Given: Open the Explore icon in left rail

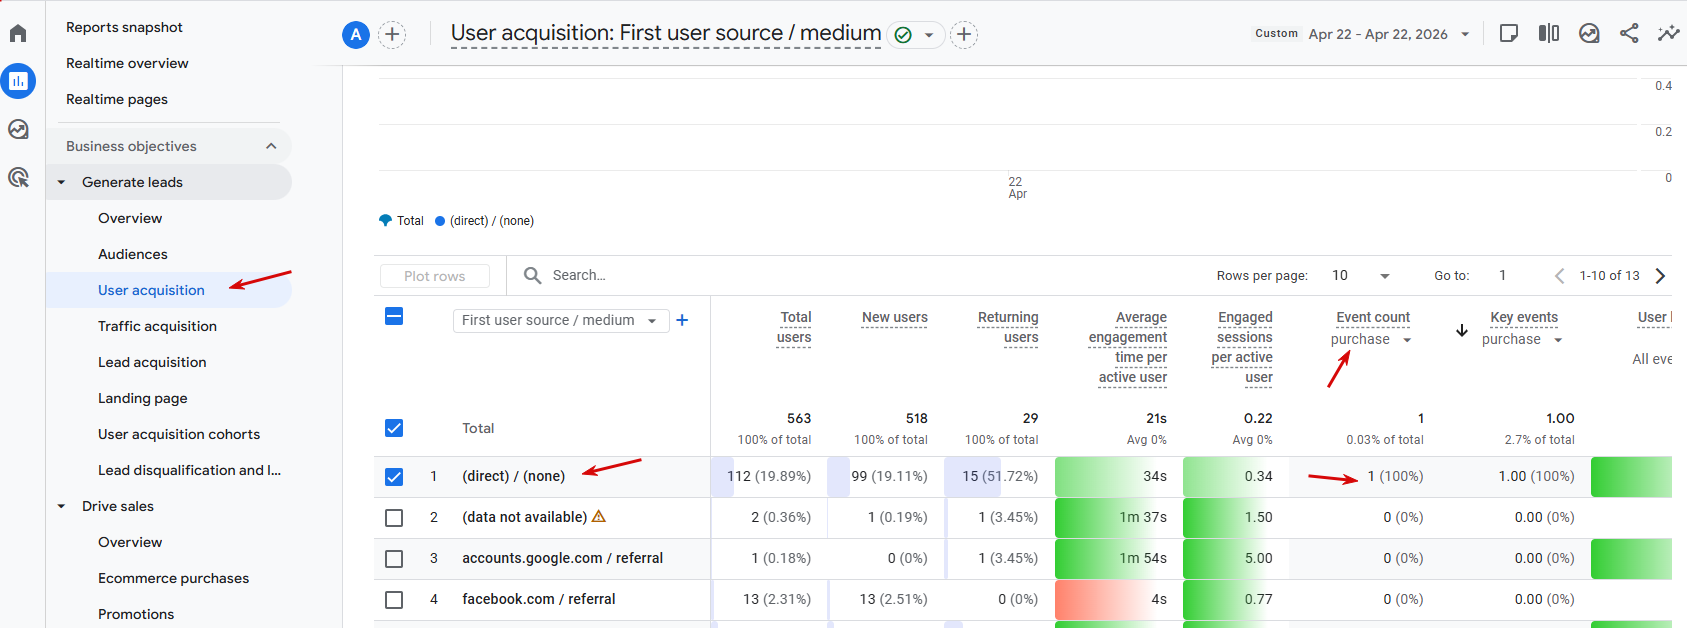Looking at the screenshot, I should 18,129.
